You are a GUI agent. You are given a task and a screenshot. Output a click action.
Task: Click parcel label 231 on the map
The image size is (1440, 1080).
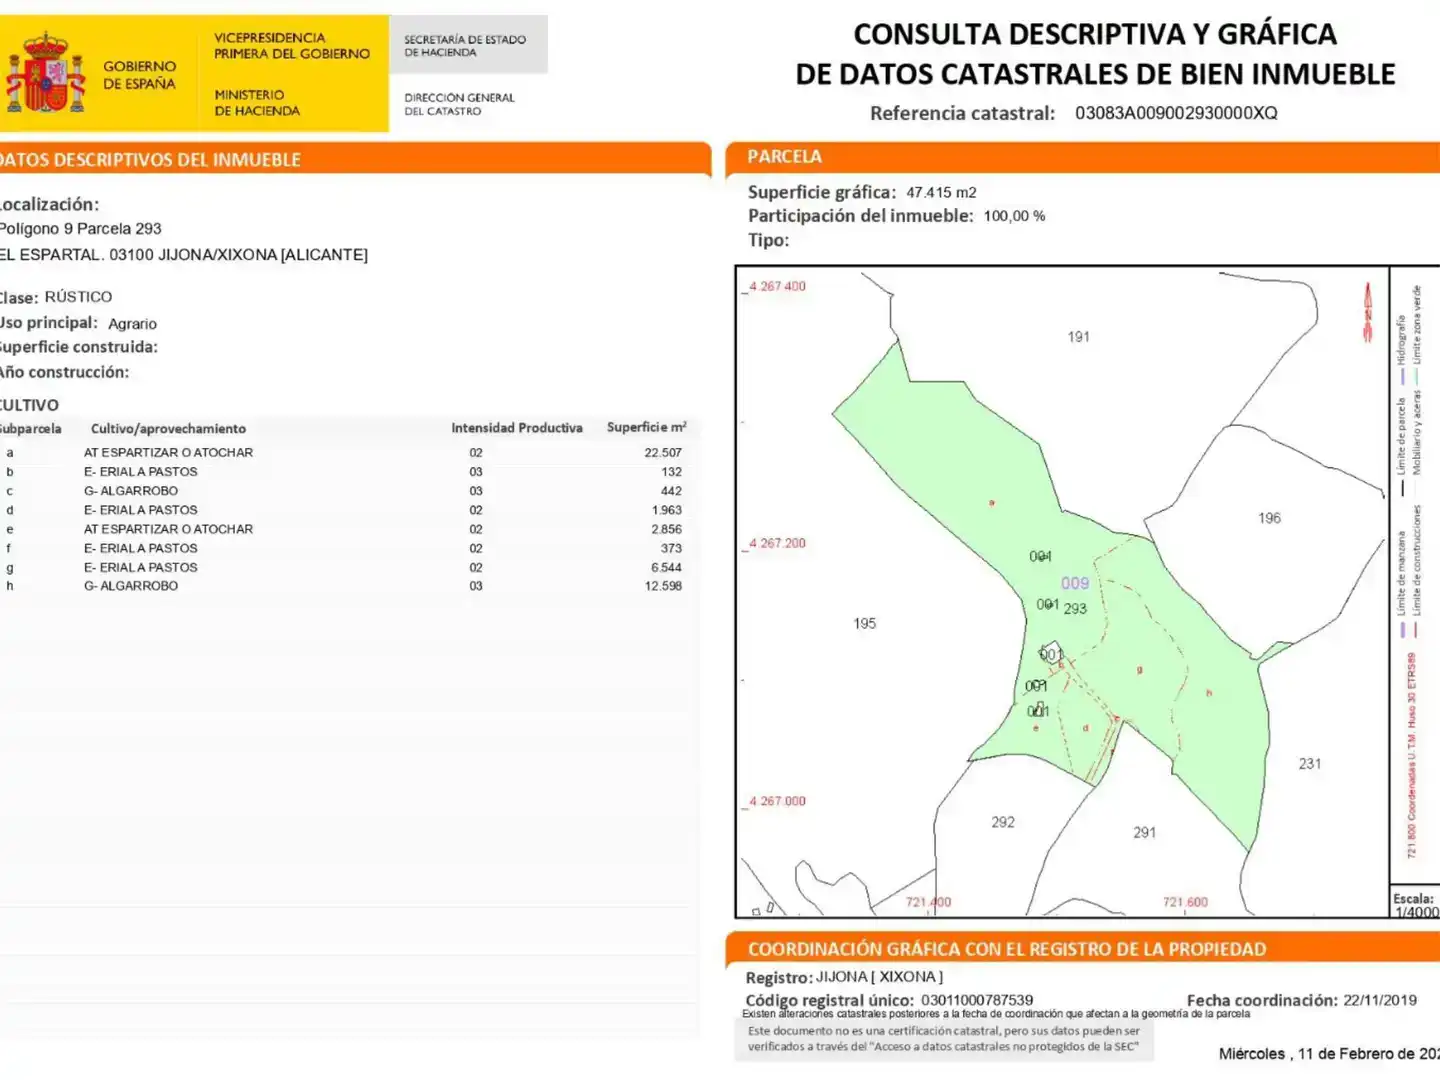[1310, 763]
